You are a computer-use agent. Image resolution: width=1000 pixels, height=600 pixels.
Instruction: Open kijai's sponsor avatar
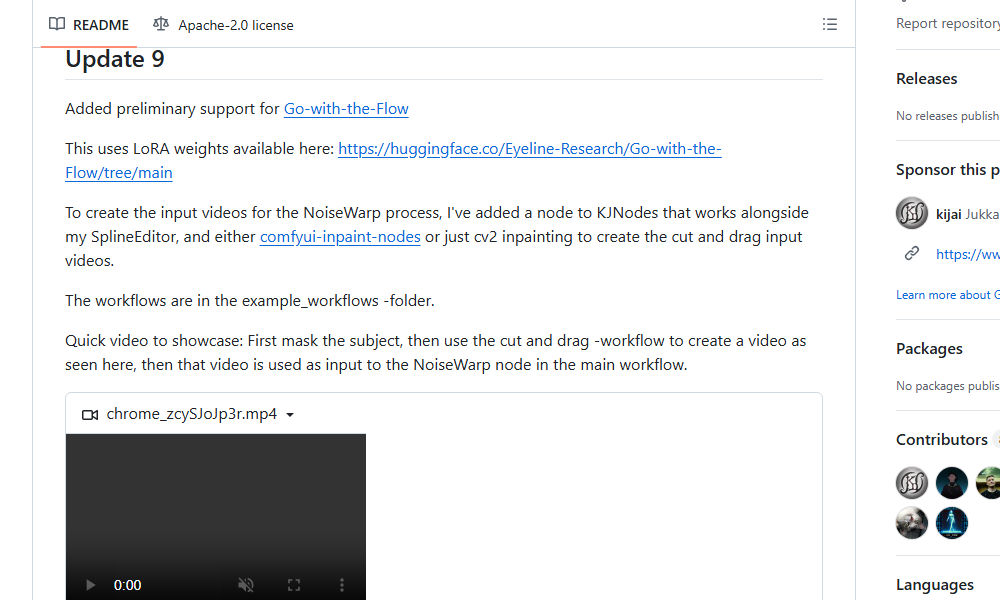(911, 213)
